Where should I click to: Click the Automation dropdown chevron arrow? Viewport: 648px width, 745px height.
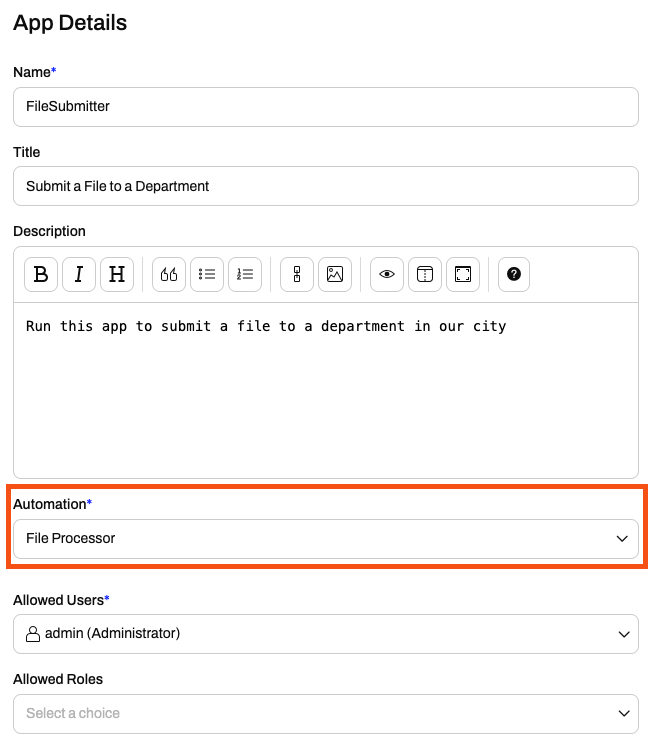pyautogui.click(x=622, y=539)
